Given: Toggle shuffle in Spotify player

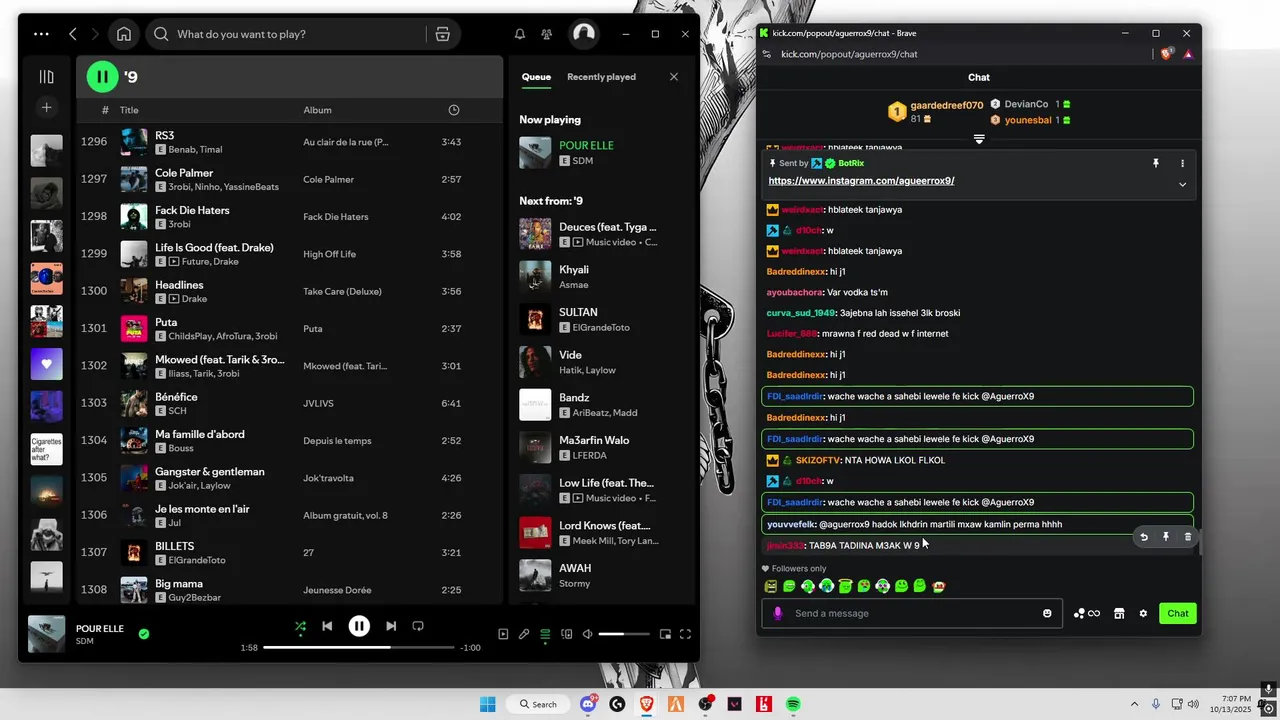Looking at the screenshot, I should click(x=300, y=626).
